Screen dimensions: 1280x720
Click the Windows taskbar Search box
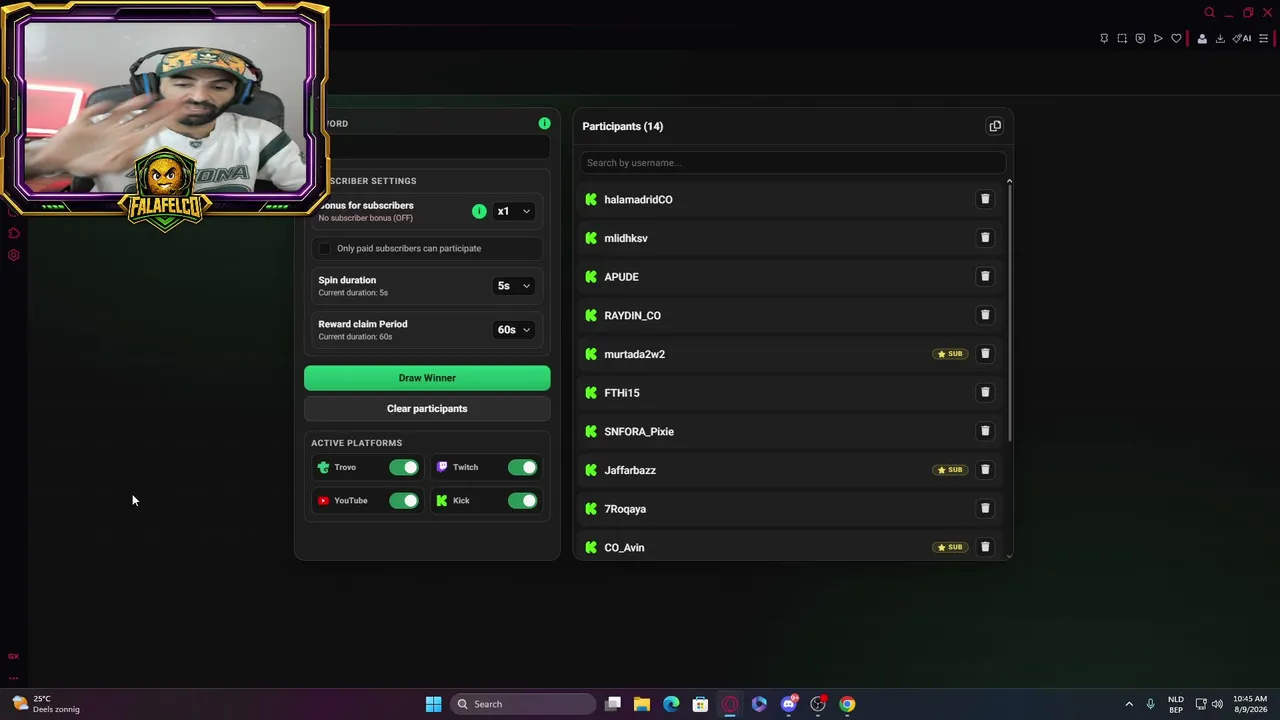(x=525, y=704)
